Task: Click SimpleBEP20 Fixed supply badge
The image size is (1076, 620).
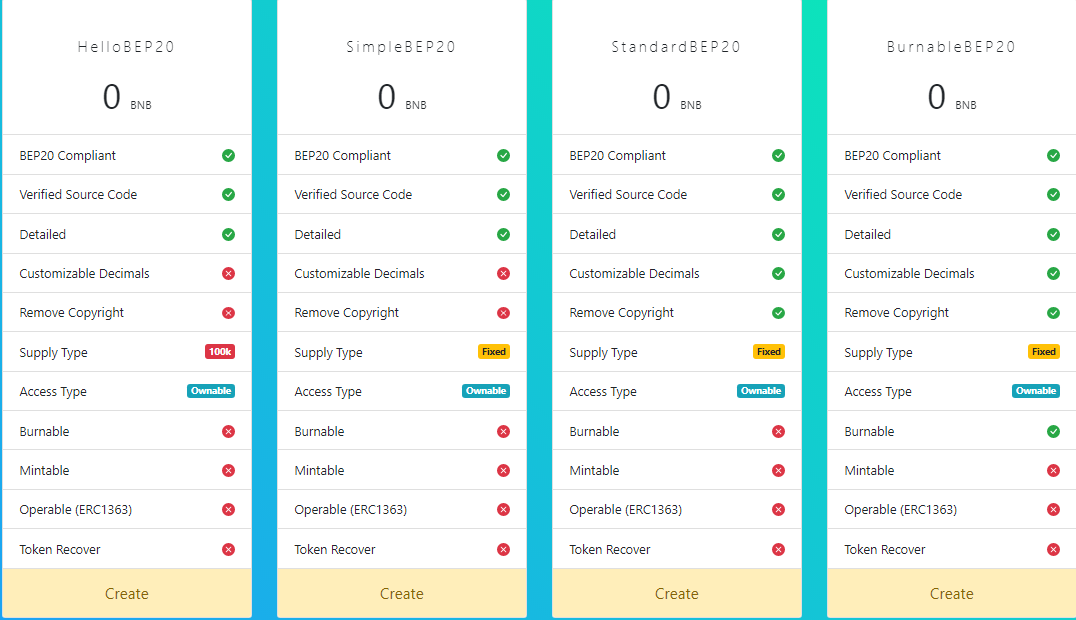Action: coord(494,352)
